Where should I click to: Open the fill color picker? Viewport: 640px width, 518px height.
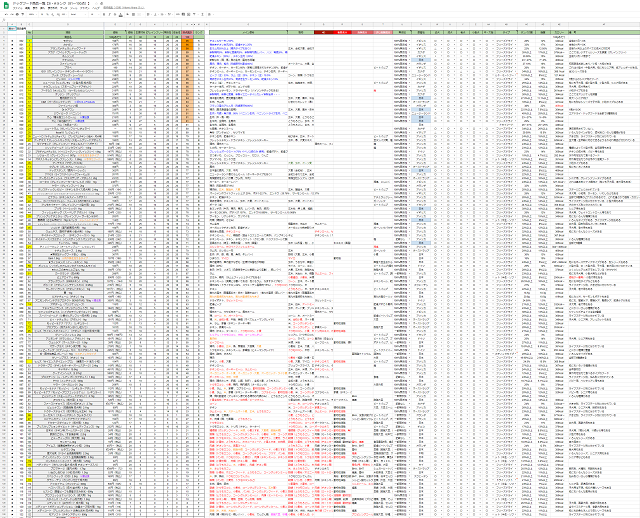[x=127, y=14]
